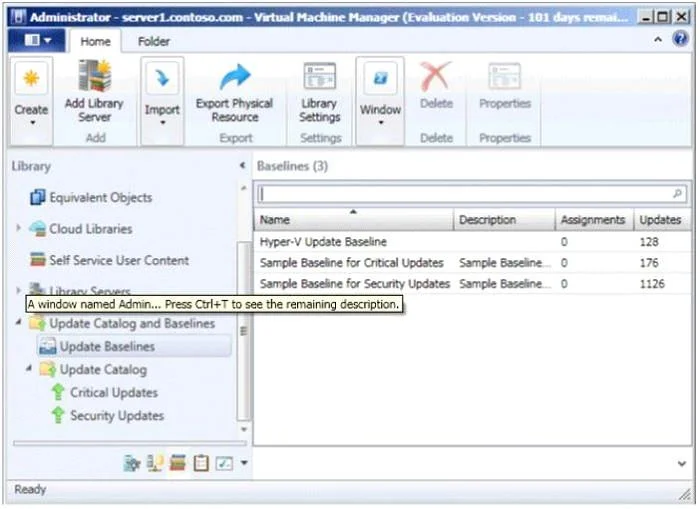Click the window title bar system icon

[x=18, y=17]
